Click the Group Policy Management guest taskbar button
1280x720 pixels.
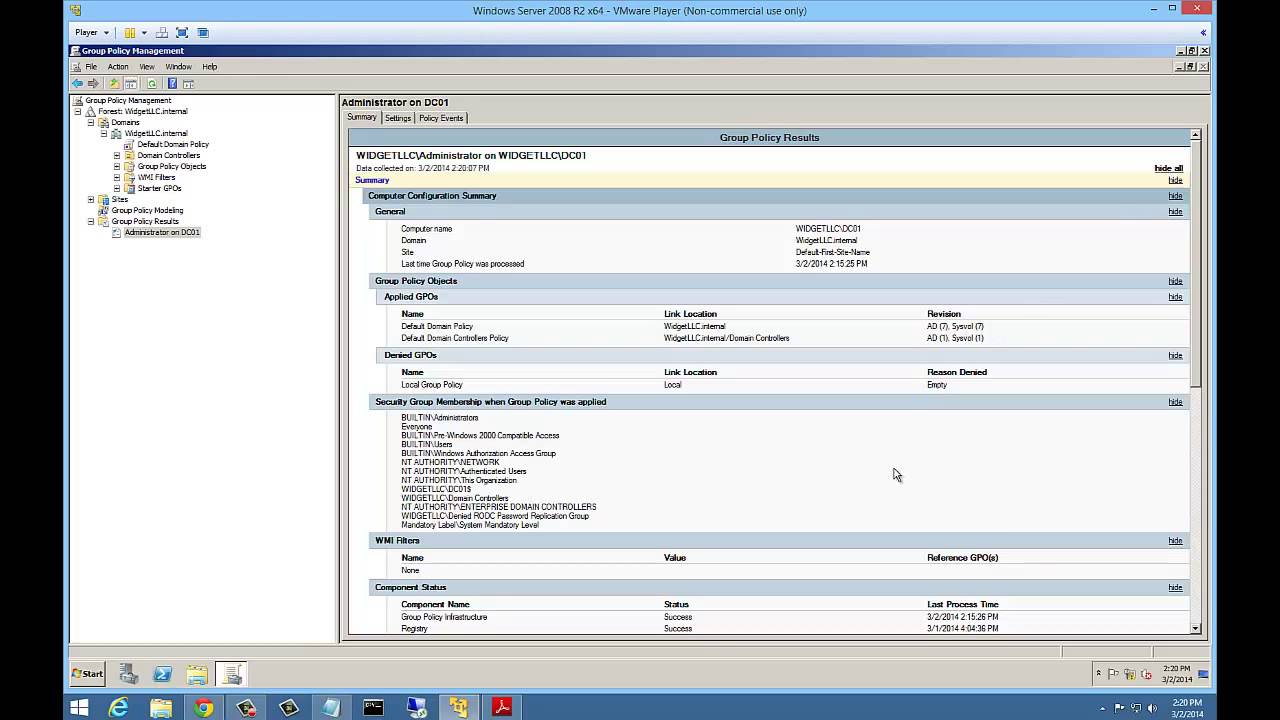(x=230, y=674)
